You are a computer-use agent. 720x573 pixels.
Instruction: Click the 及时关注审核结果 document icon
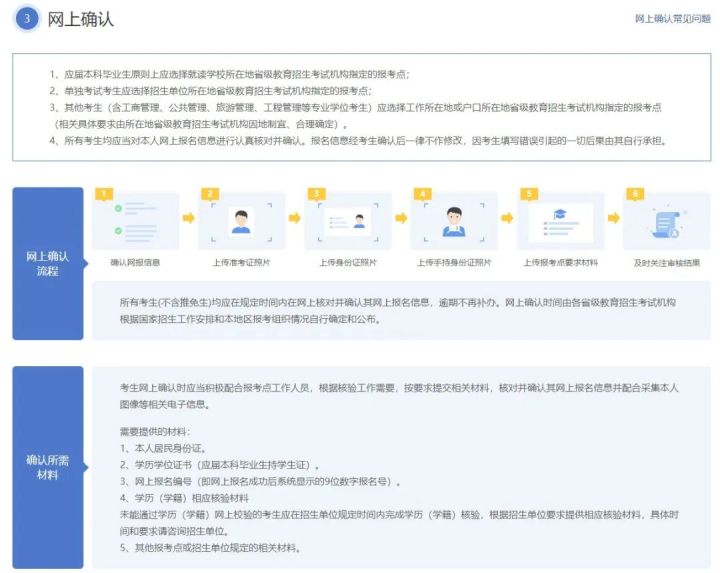click(666, 223)
